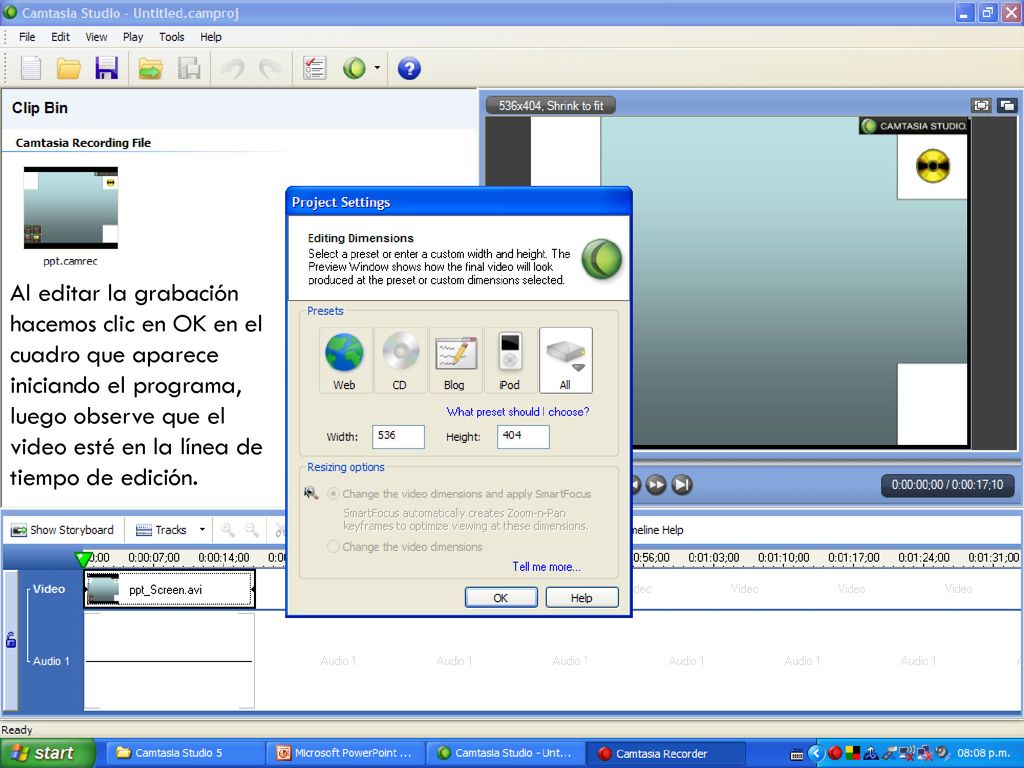Click into the Width field showing 536

click(398, 437)
